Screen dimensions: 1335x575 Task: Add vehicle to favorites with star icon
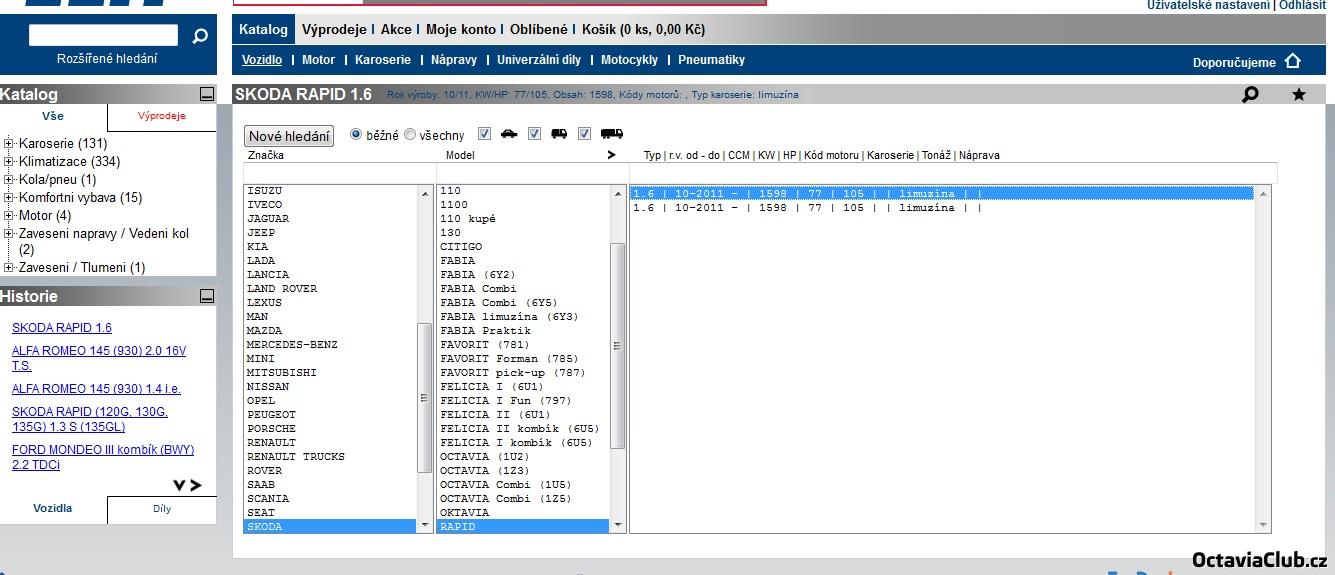[x=1298, y=95]
